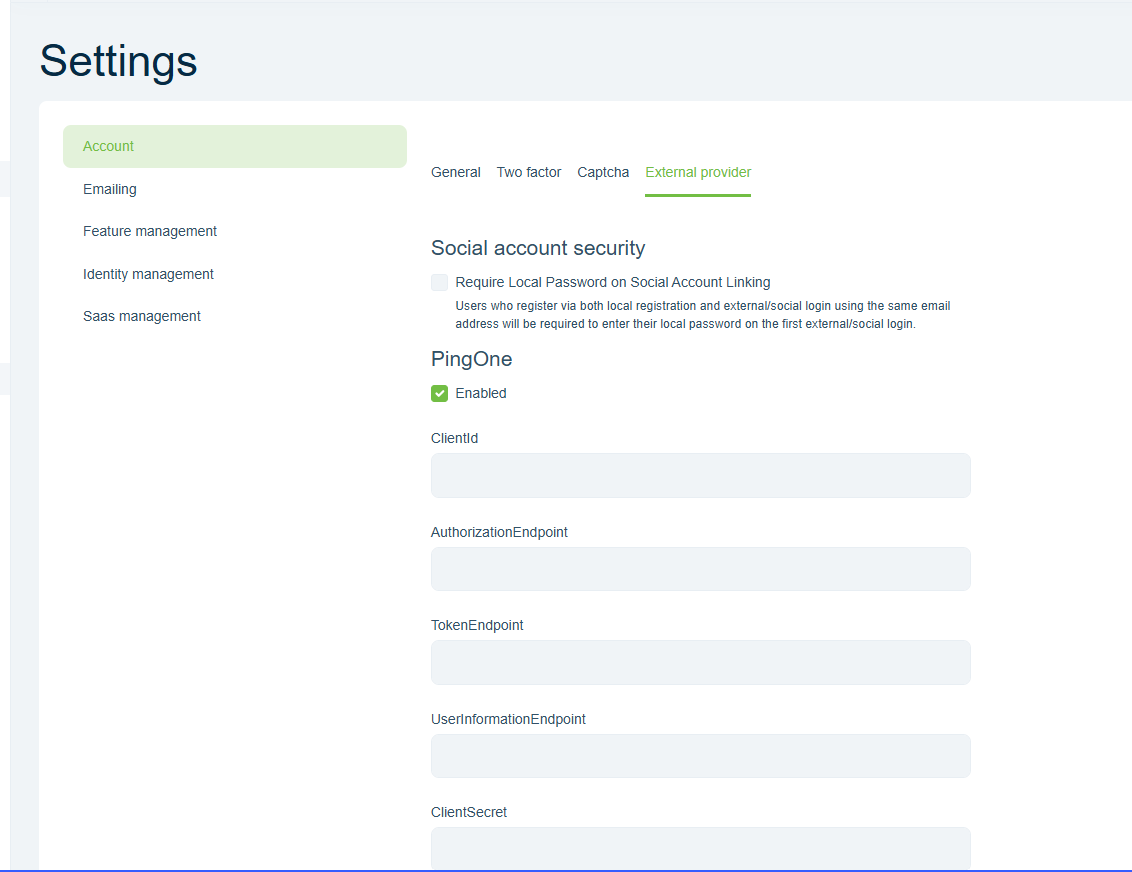Open Saas management settings
Image resolution: width=1132 pixels, height=872 pixels.
pyautogui.click(x=142, y=316)
